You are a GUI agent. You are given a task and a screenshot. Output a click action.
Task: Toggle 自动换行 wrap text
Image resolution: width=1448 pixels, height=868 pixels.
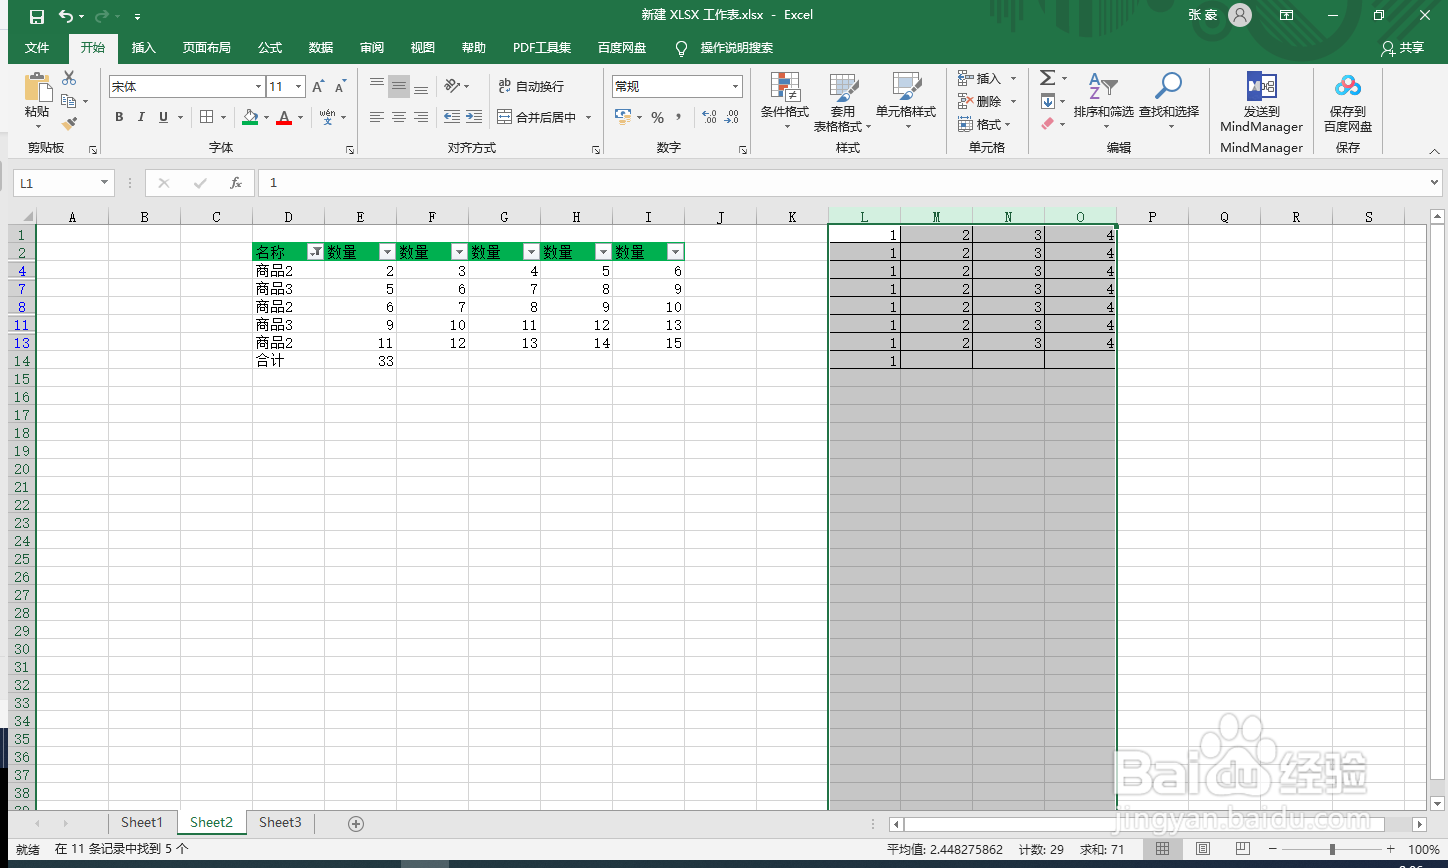531,87
